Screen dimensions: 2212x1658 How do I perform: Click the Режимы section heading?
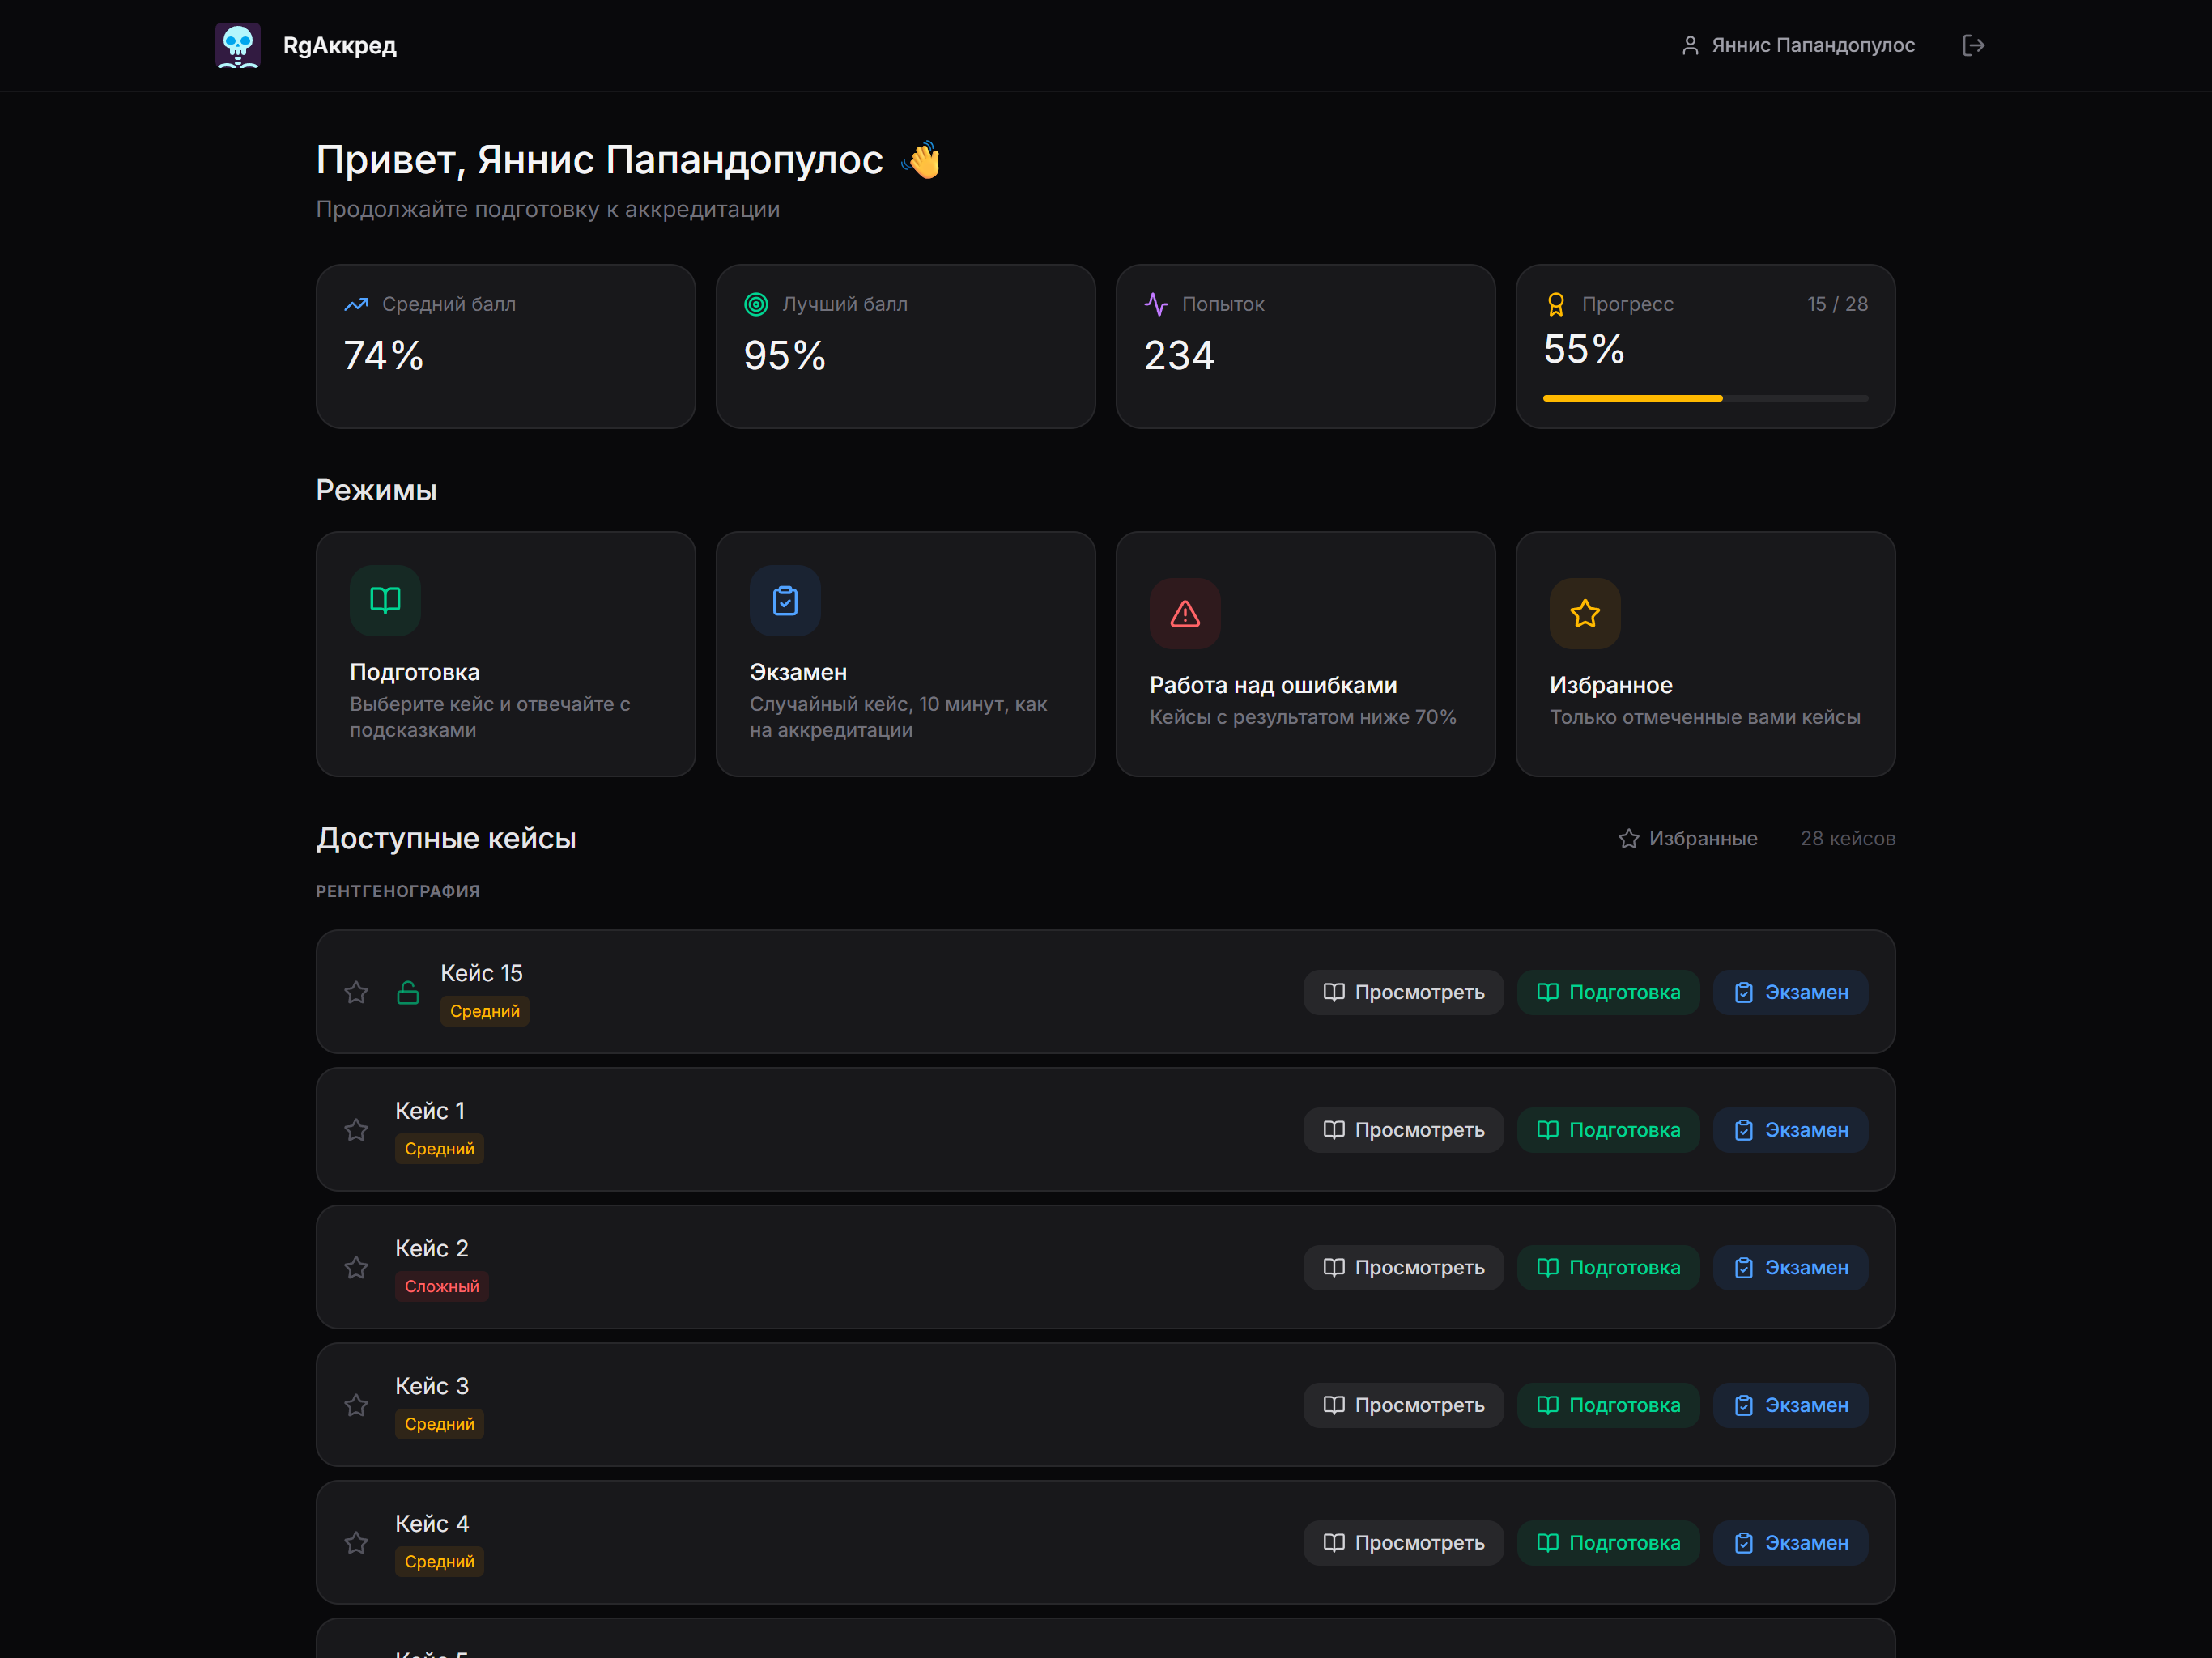[376, 491]
